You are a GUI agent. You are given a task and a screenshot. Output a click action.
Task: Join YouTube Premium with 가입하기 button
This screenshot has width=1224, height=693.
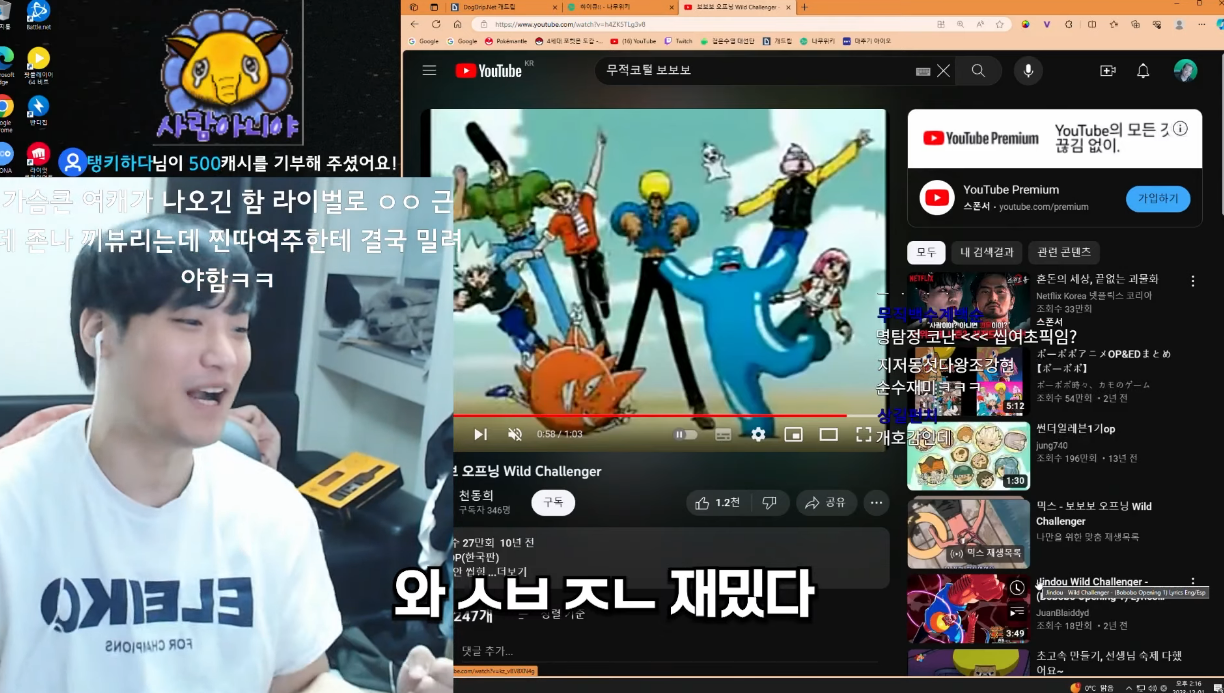click(x=1158, y=198)
